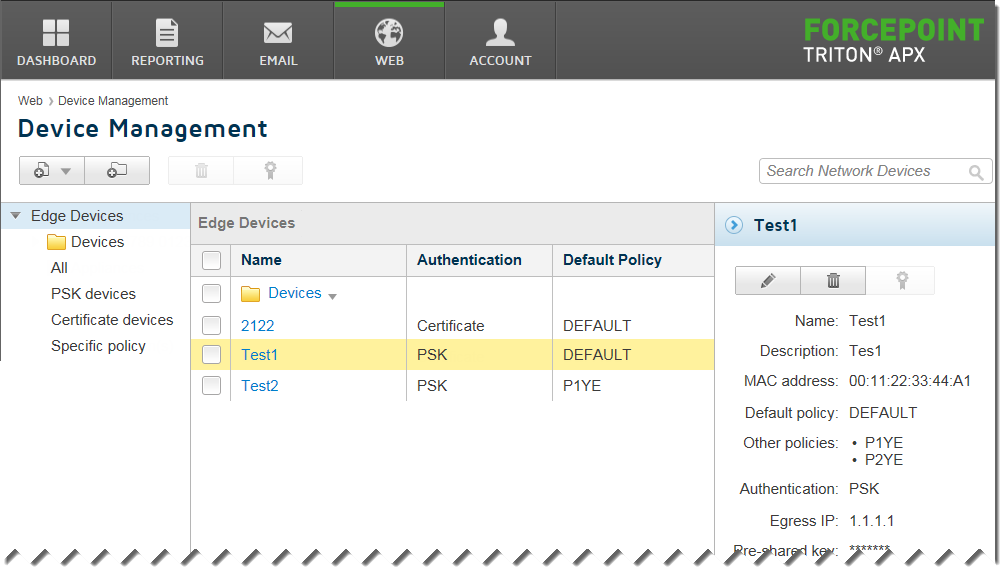This screenshot has height=574, width=1006.
Task: Toggle the select-all checkbox in header
Action: pos(211,260)
